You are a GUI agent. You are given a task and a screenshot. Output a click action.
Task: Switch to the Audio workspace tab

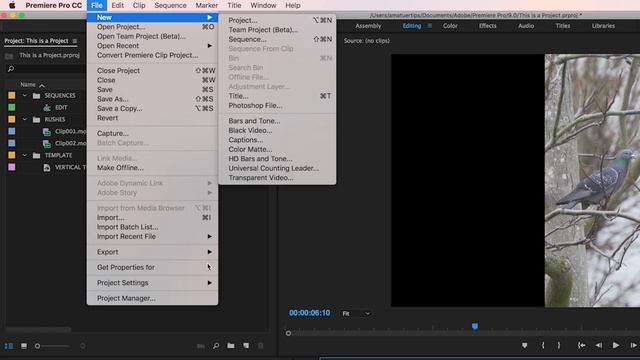[x=526, y=26]
